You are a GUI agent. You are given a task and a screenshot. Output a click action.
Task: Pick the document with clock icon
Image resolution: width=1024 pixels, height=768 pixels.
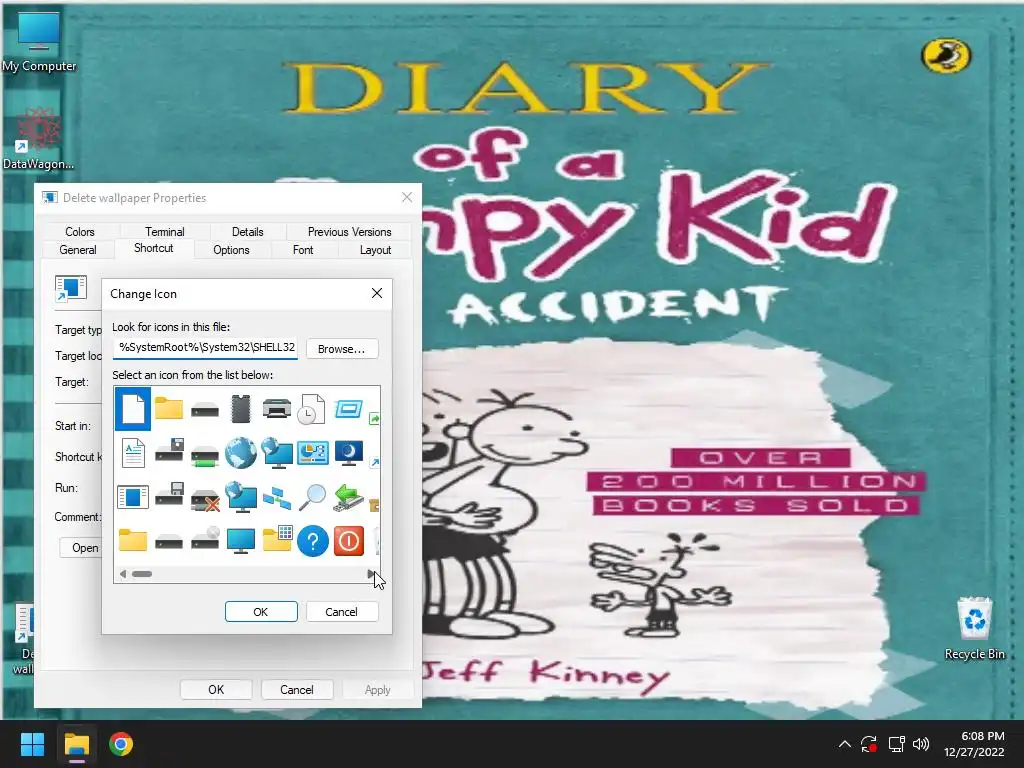point(312,409)
